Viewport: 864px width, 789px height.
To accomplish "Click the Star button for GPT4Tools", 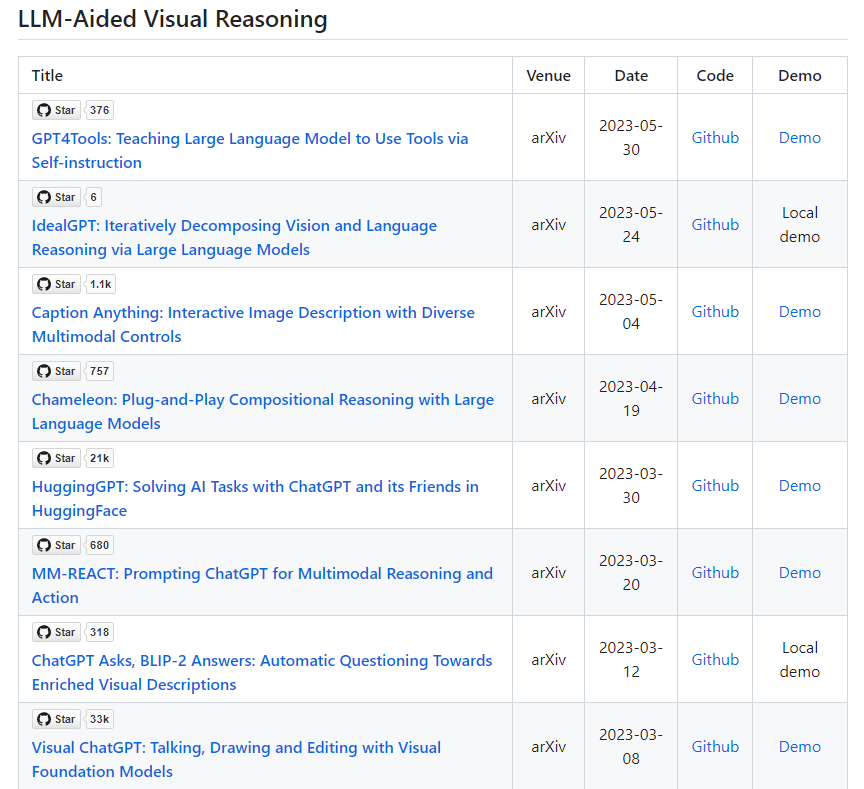I will tap(56, 110).
